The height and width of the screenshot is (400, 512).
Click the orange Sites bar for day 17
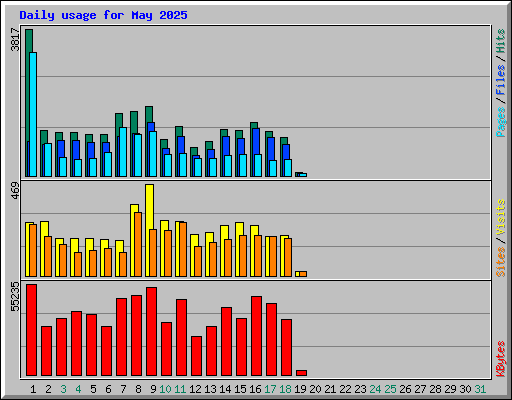[x=273, y=256]
